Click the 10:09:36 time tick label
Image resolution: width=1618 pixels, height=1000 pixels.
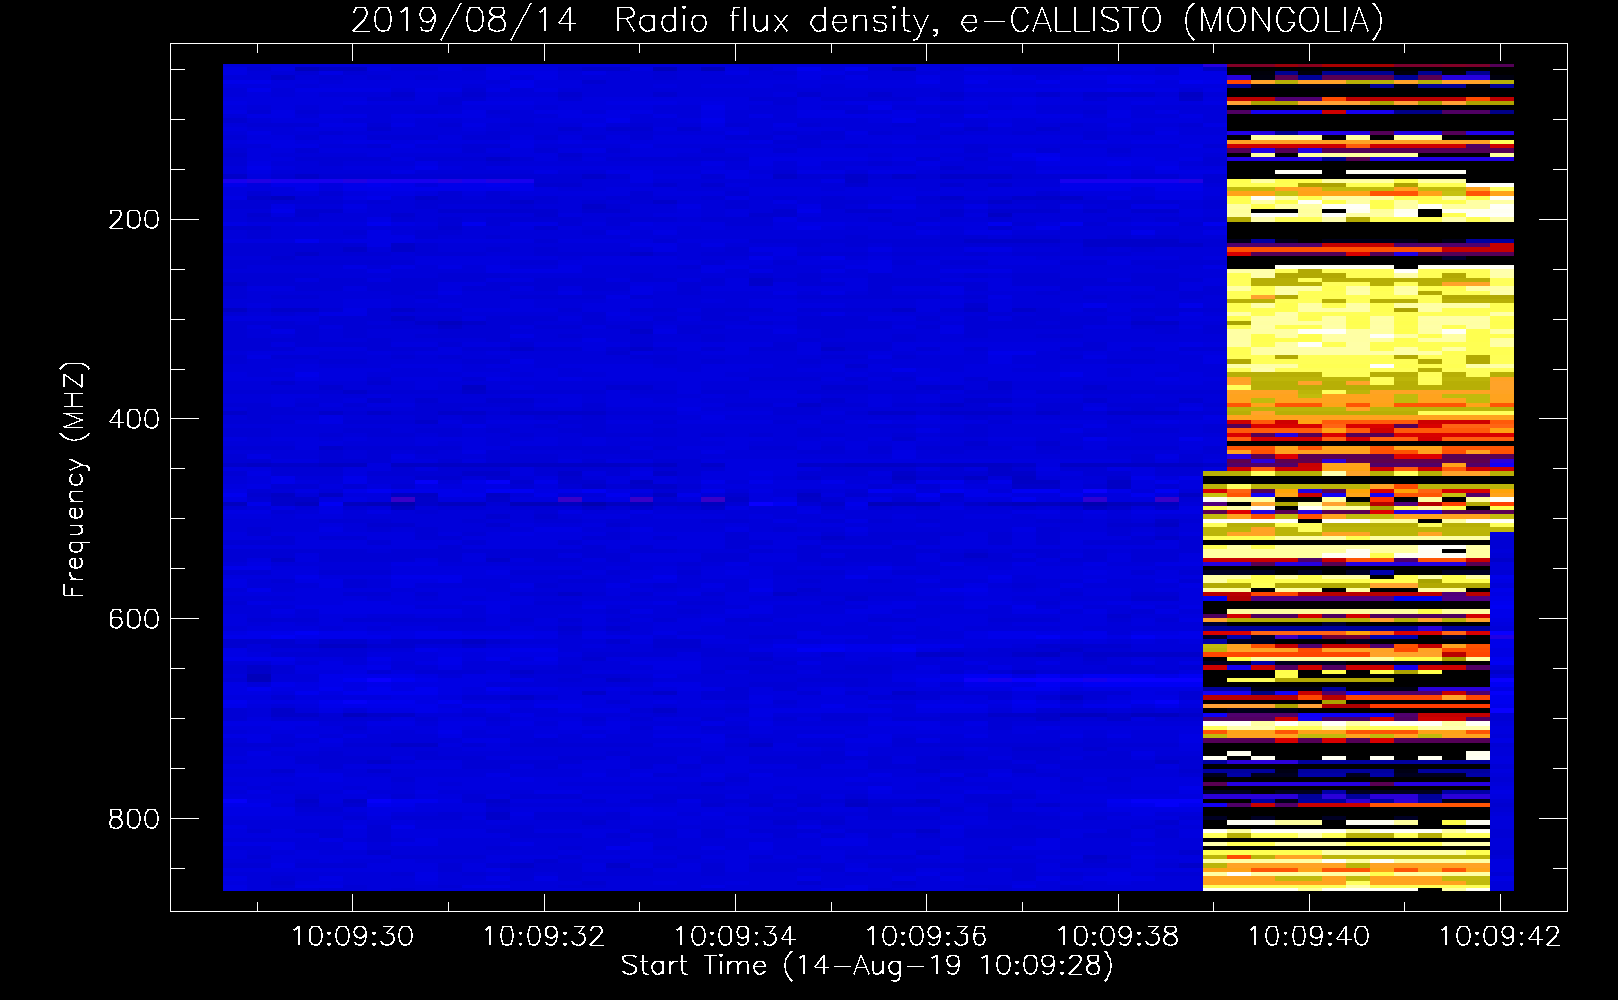[926, 936]
